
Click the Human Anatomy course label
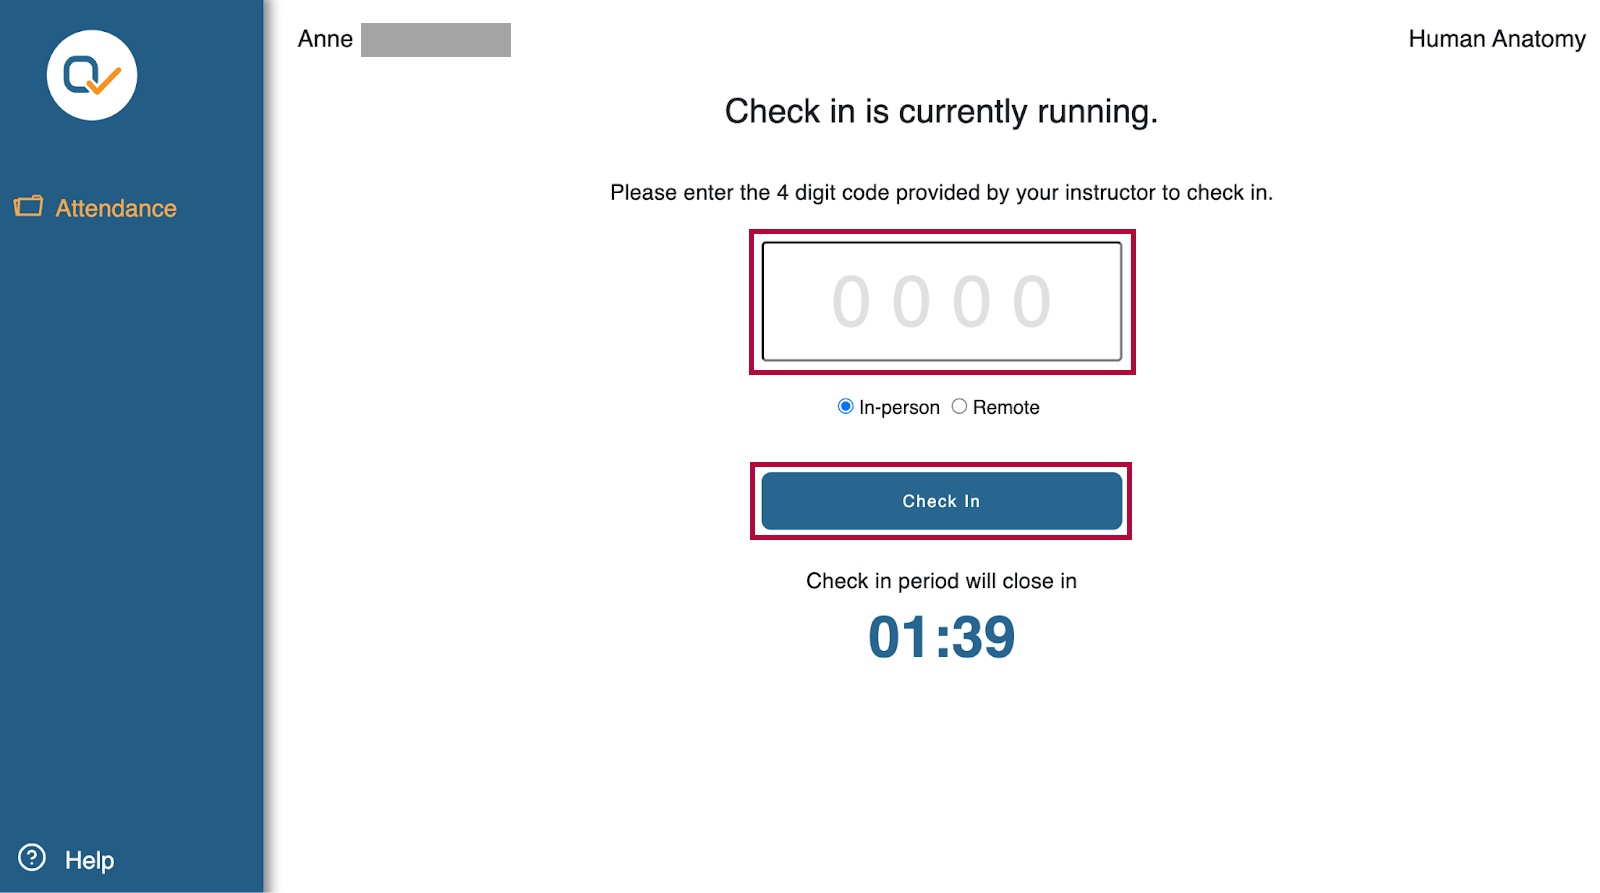point(1497,39)
